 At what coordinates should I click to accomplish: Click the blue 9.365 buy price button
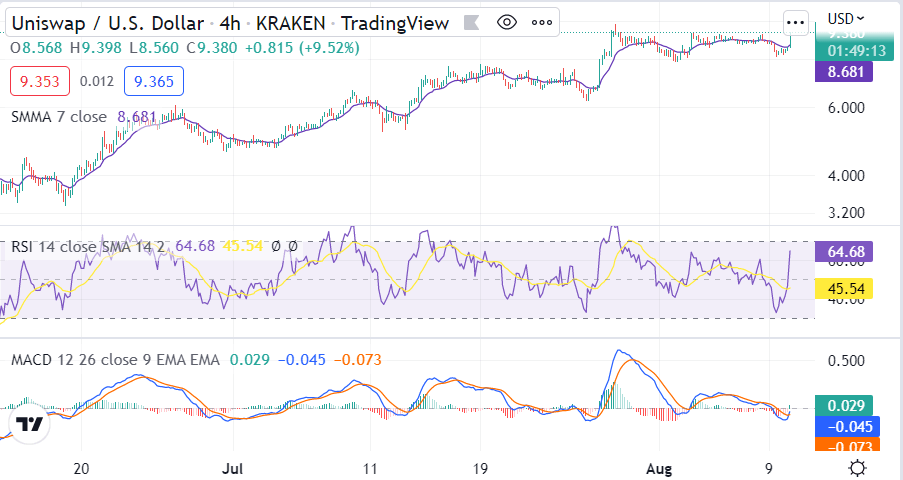coord(154,81)
